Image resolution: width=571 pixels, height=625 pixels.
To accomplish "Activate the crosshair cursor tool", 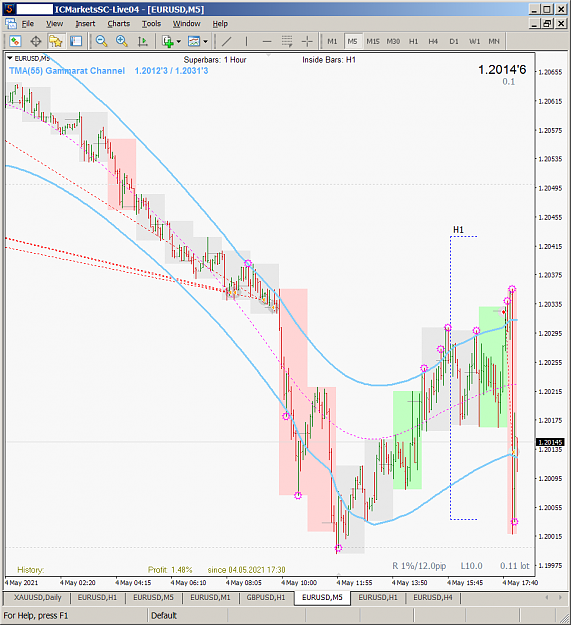I will [x=307, y=41].
